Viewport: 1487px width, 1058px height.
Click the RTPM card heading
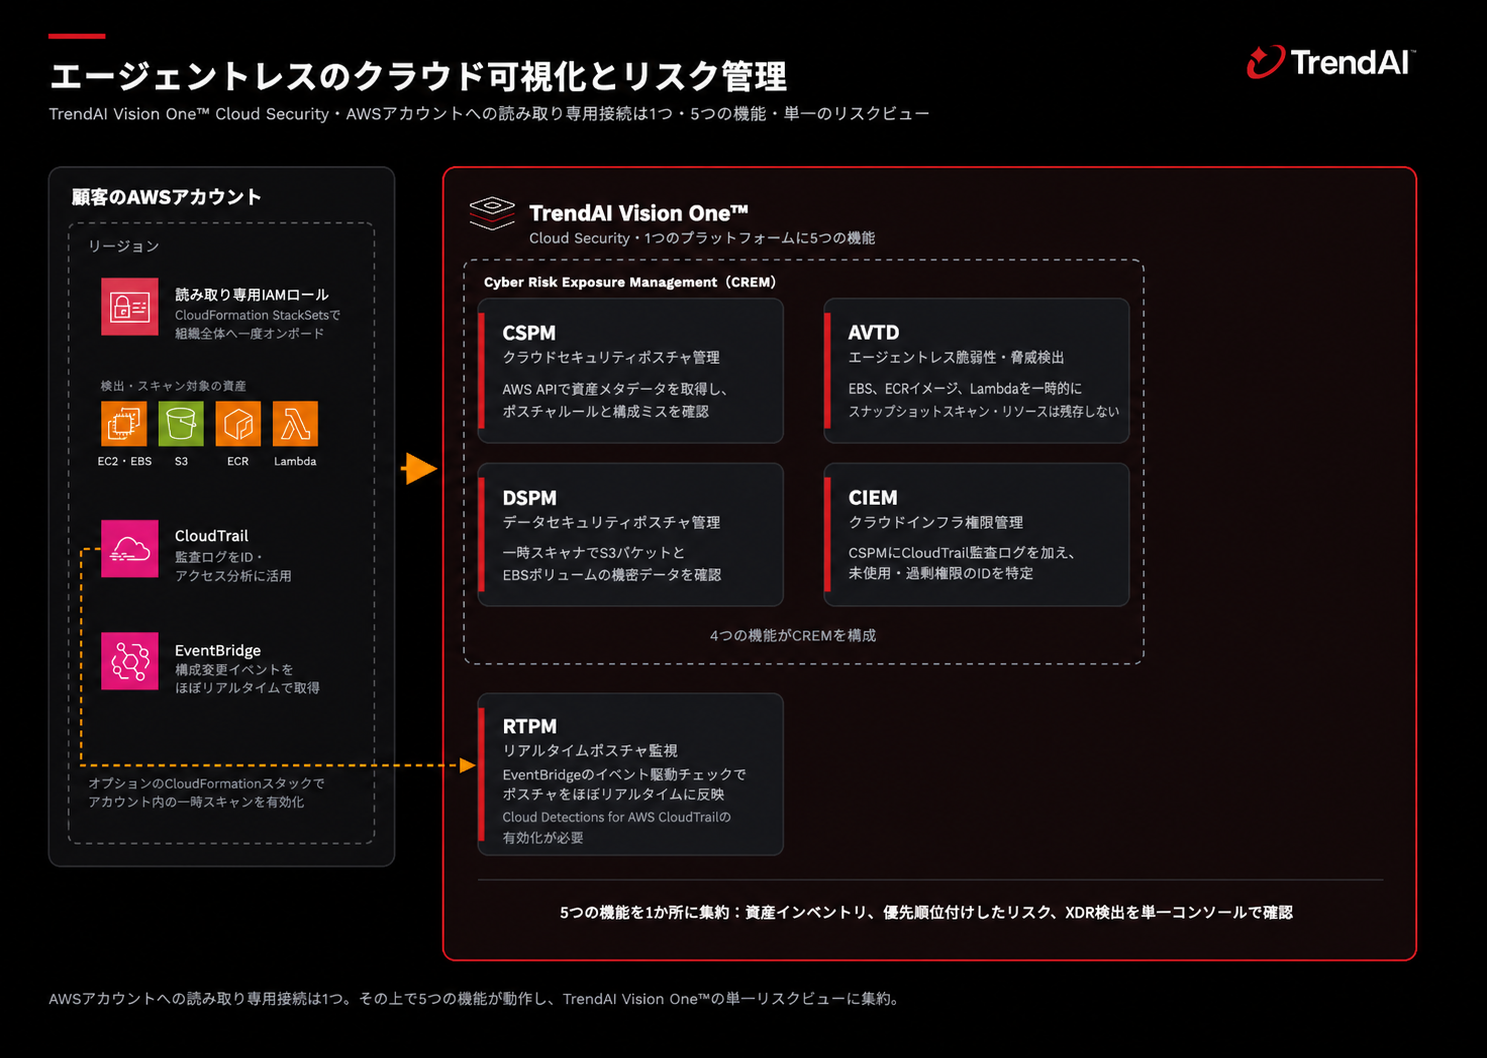point(530,727)
